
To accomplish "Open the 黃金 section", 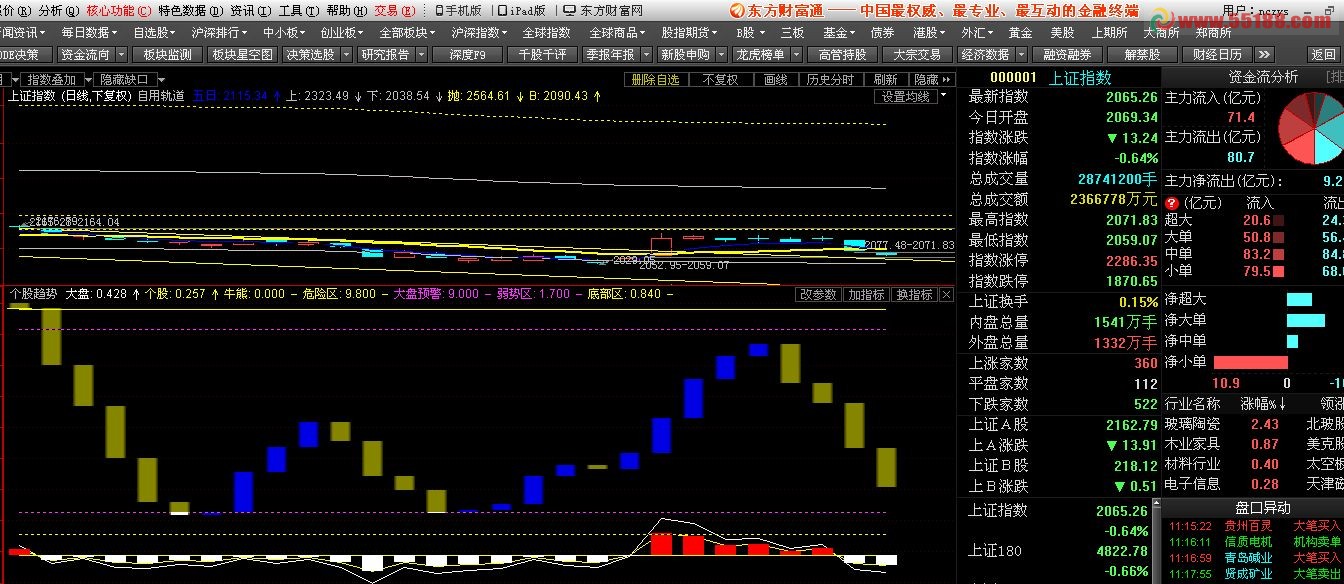I will (1020, 32).
